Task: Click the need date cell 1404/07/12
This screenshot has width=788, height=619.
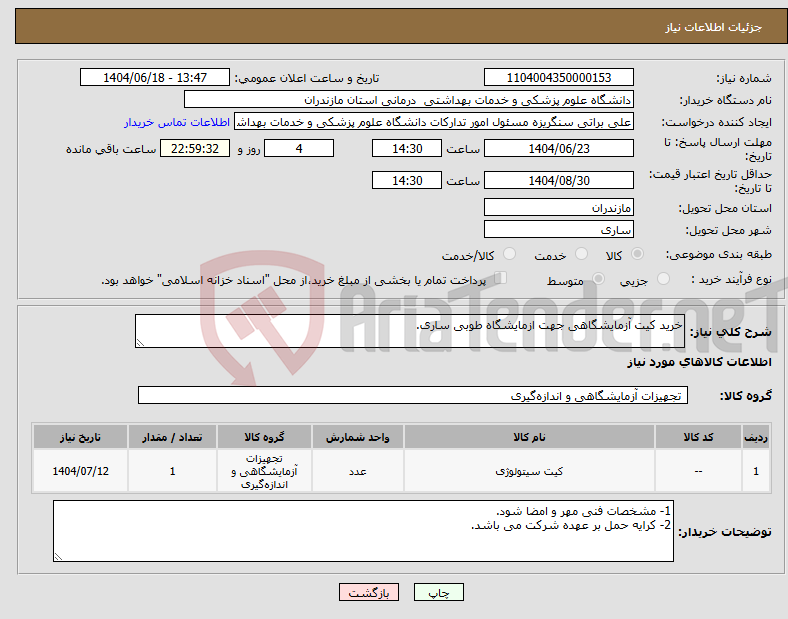Action: (80, 471)
